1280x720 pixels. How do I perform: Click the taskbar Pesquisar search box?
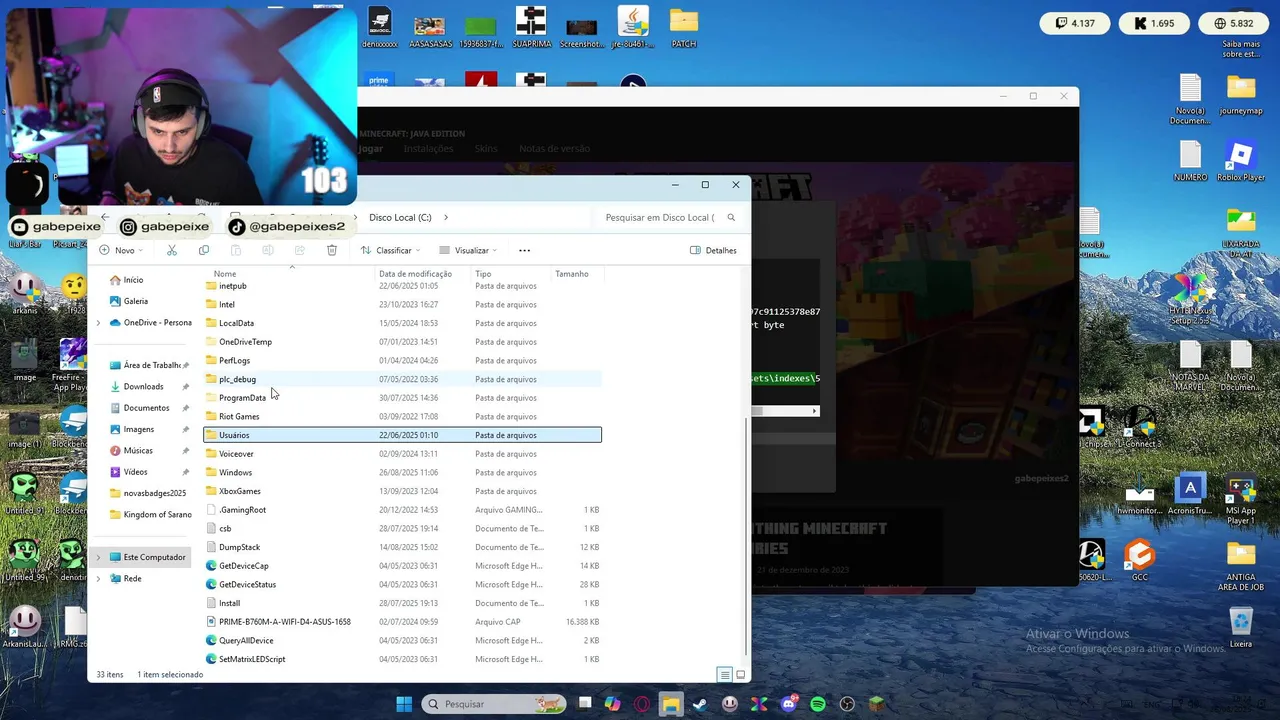tap(492, 704)
